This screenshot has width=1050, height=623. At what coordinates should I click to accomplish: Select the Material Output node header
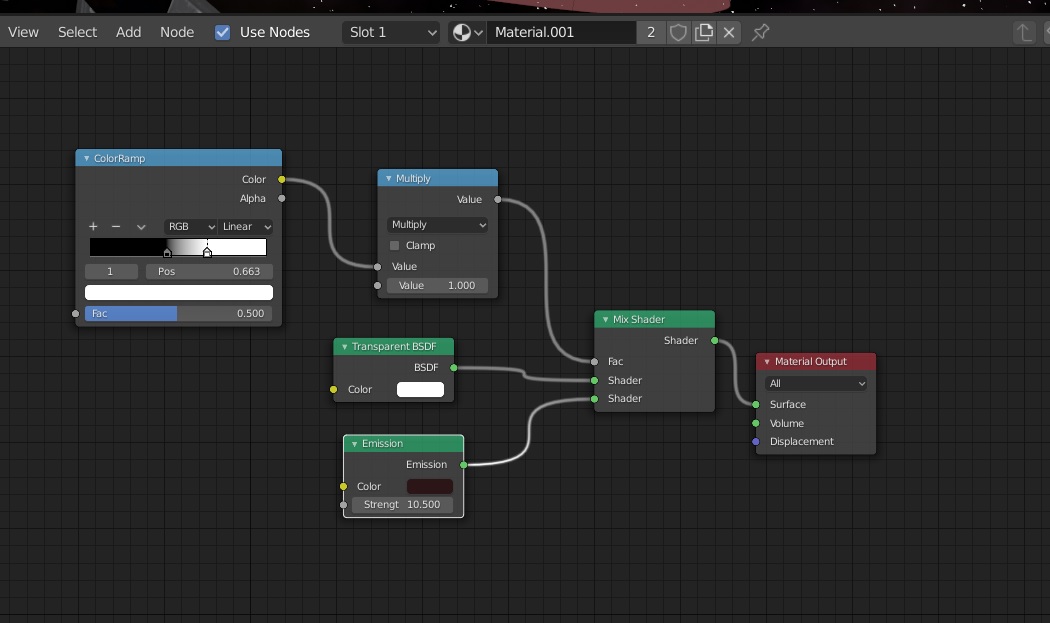pos(816,361)
